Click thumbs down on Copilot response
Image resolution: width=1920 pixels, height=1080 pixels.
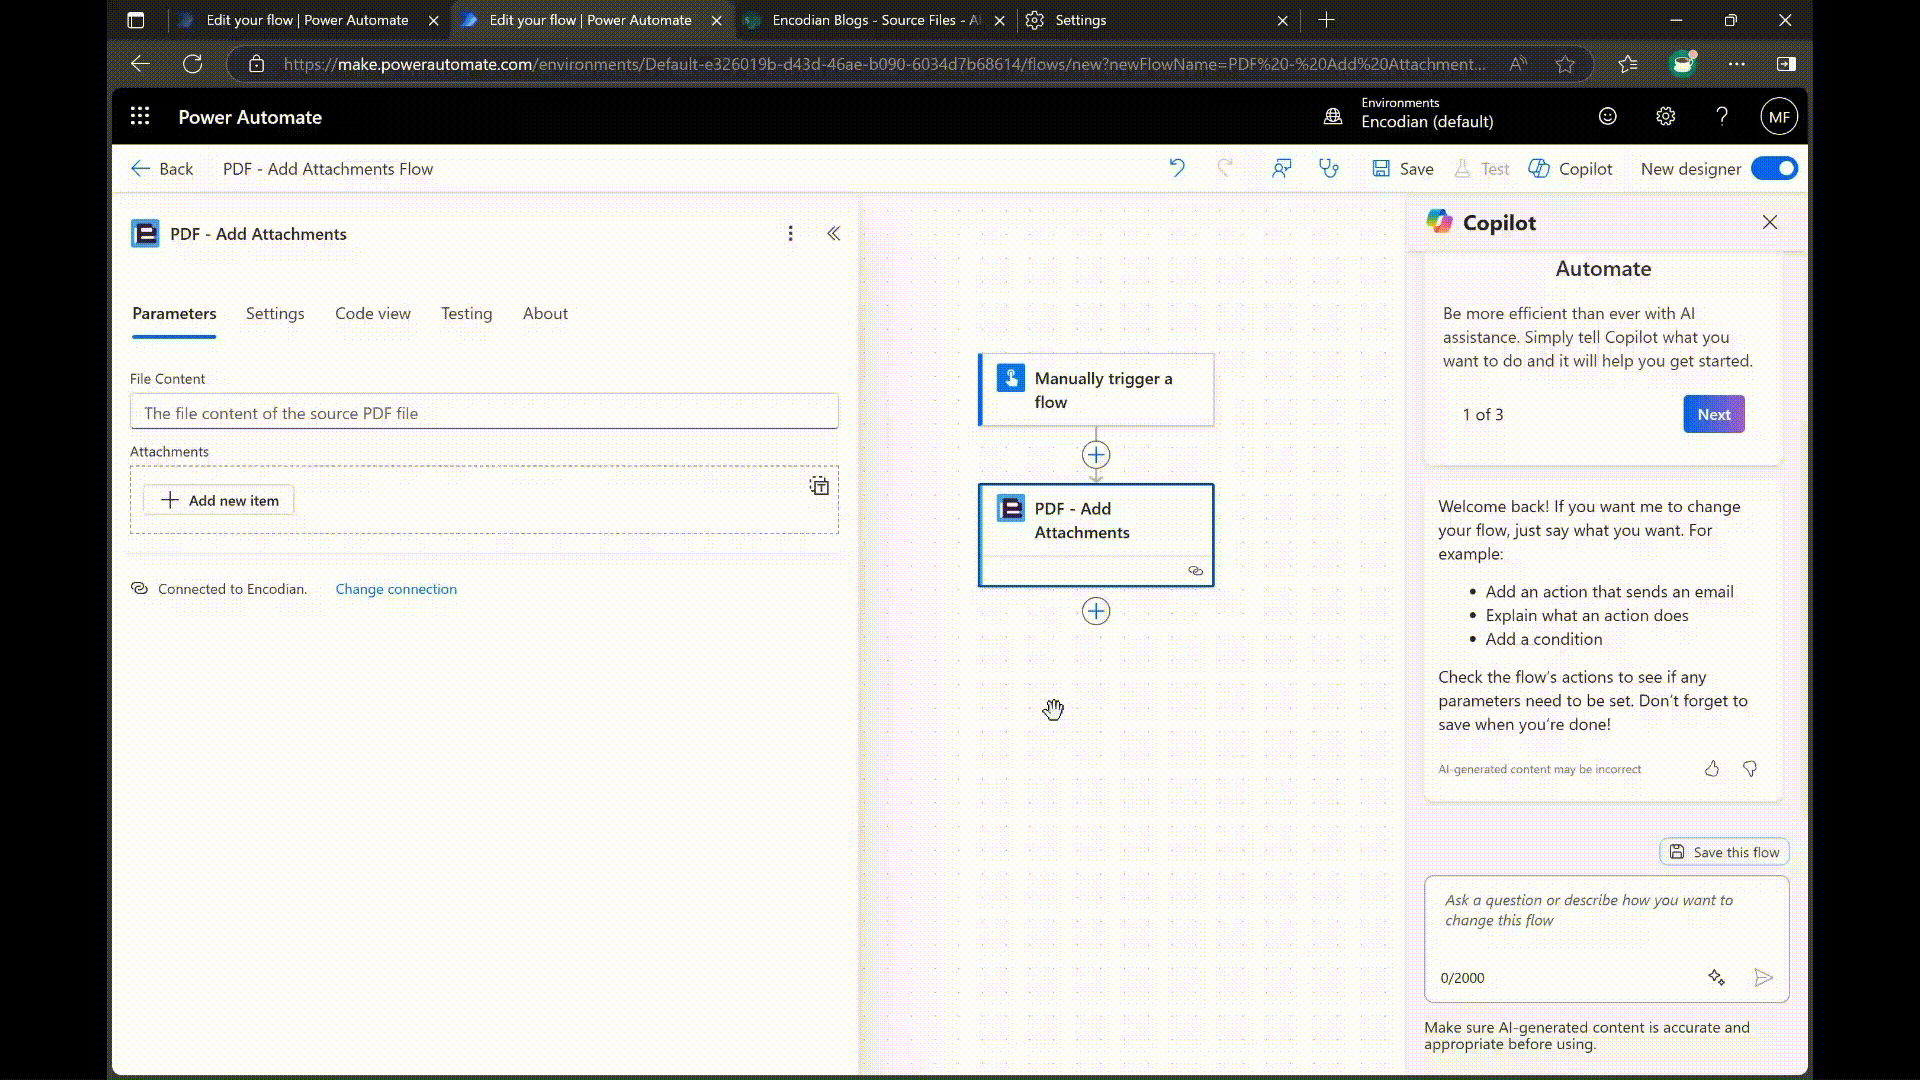1749,768
